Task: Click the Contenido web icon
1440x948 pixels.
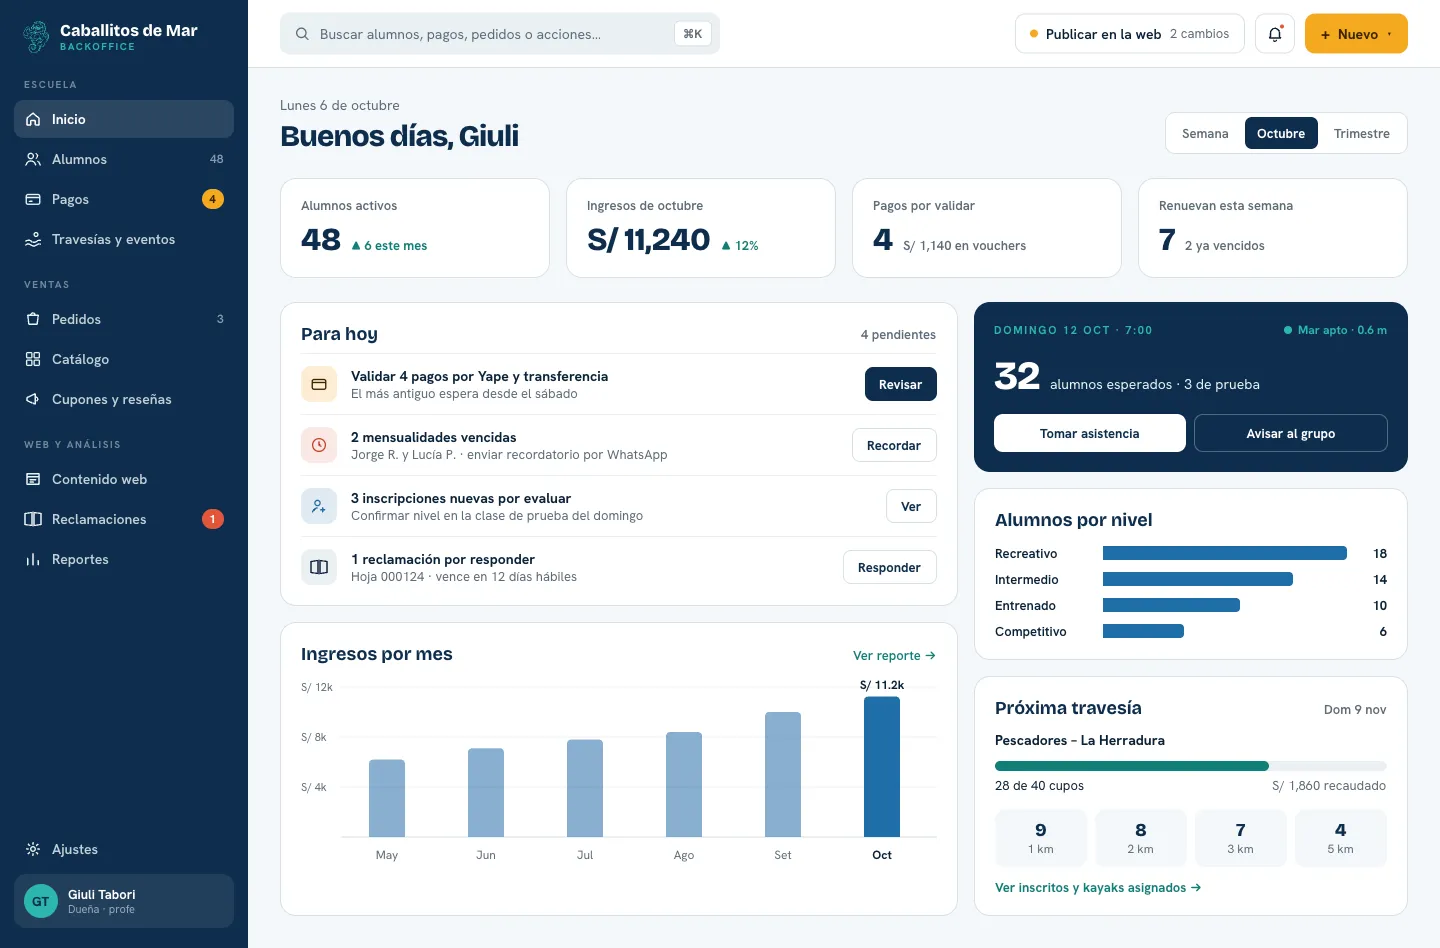Action: coord(33,479)
